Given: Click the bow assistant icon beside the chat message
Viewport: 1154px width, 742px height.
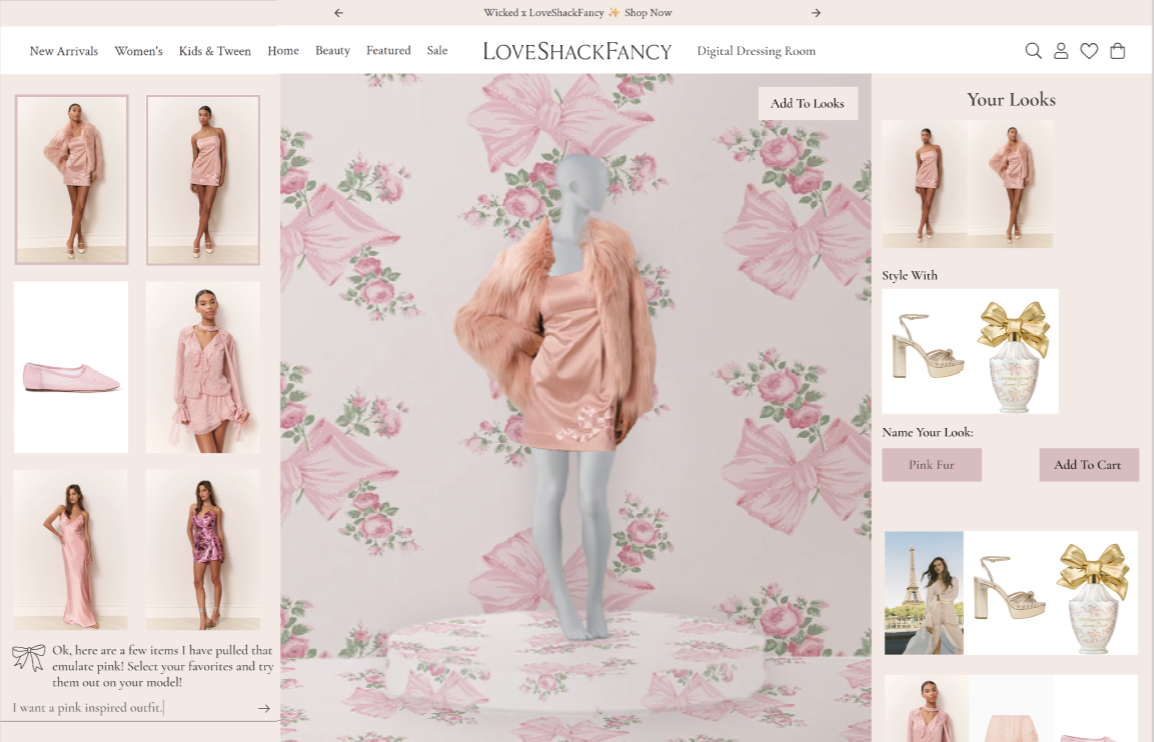Looking at the screenshot, I should tap(29, 657).
